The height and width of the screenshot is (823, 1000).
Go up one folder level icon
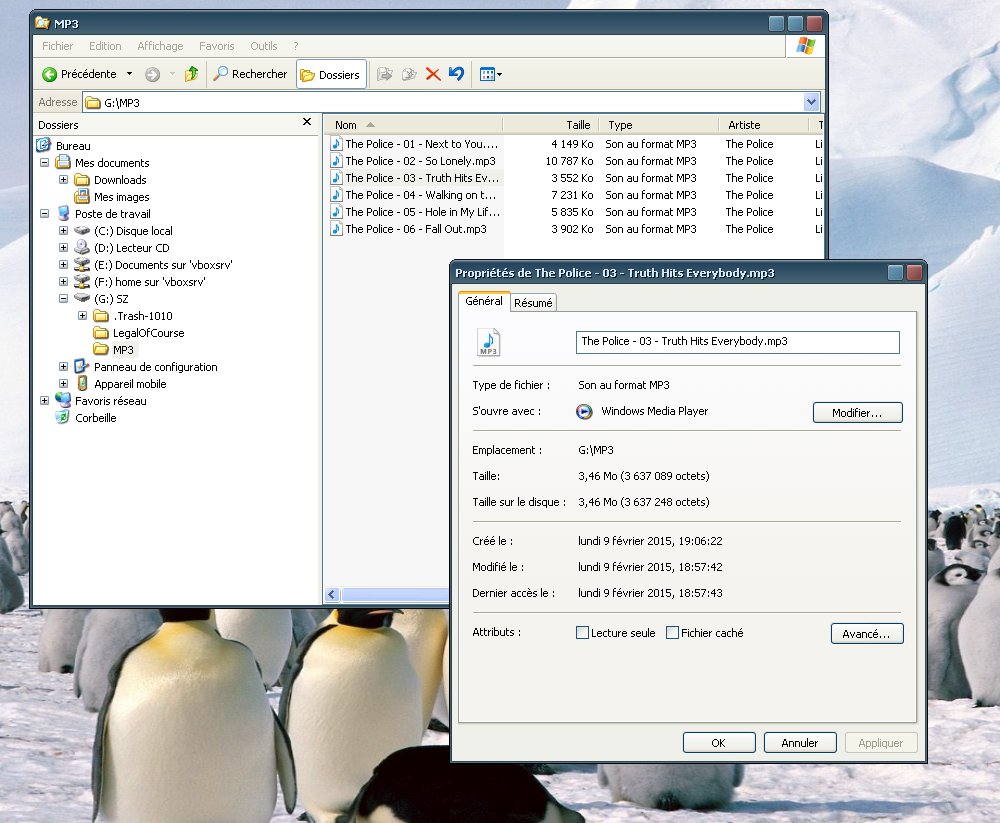[191, 74]
